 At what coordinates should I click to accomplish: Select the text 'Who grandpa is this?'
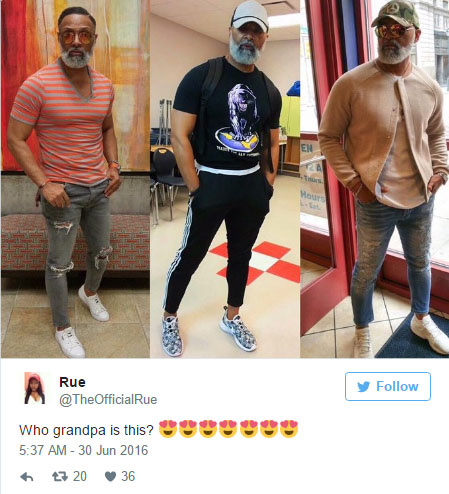click(x=86, y=430)
